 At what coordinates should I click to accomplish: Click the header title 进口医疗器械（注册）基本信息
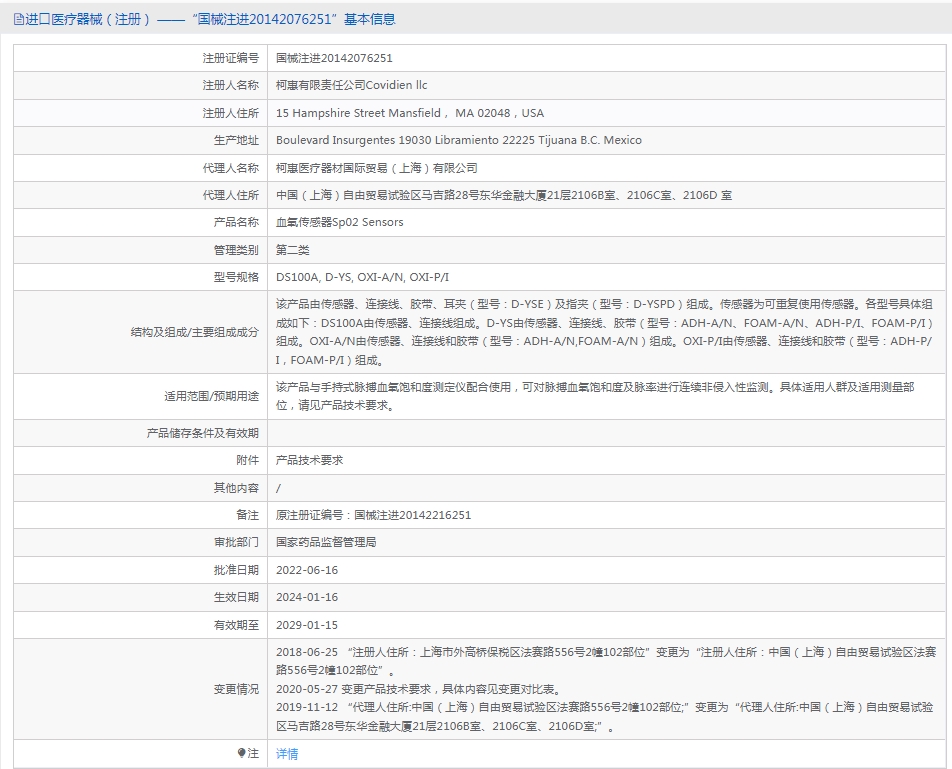tap(210, 19)
